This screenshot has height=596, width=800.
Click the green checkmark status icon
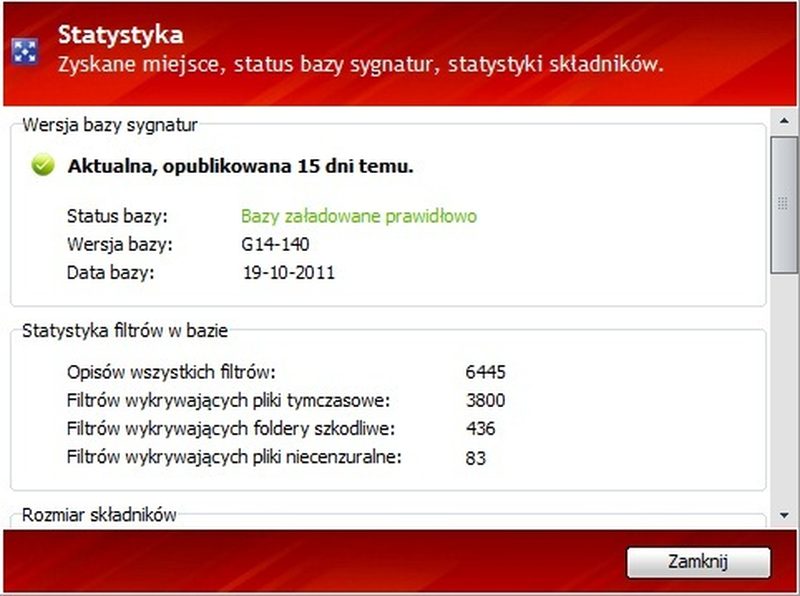point(43,165)
